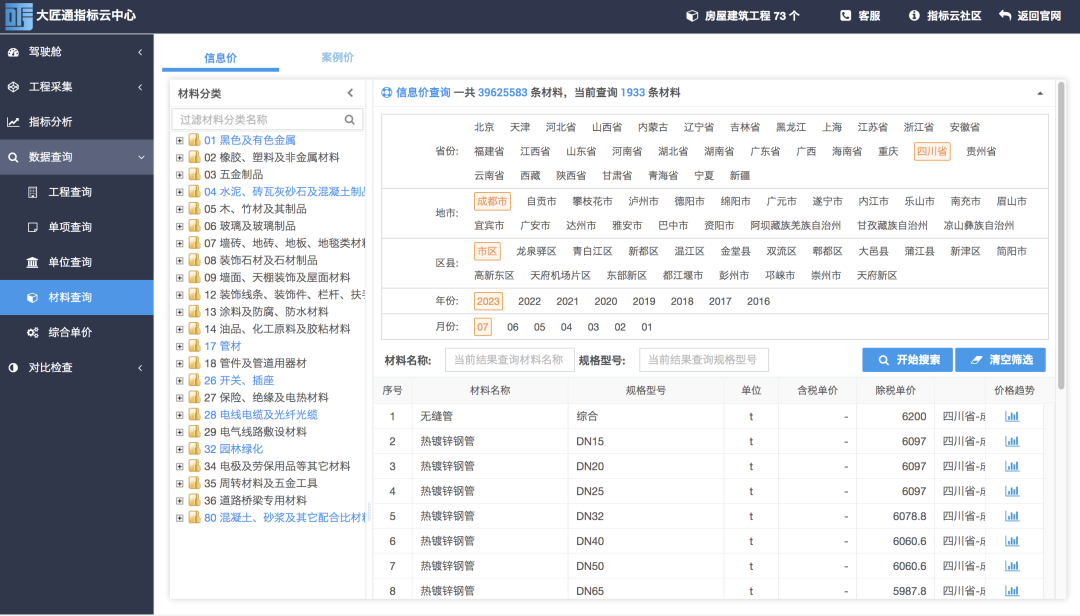This screenshot has height=616, width=1080.
Task: Focus the 规格型号 search field
Action: point(704,360)
